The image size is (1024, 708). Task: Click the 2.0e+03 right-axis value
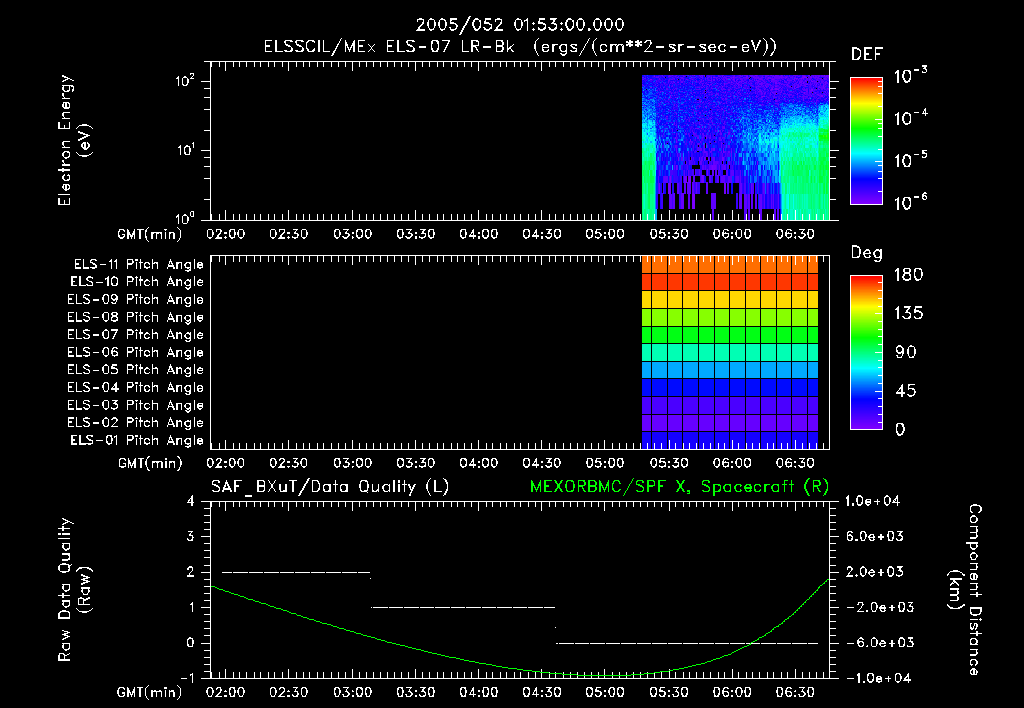tap(874, 572)
